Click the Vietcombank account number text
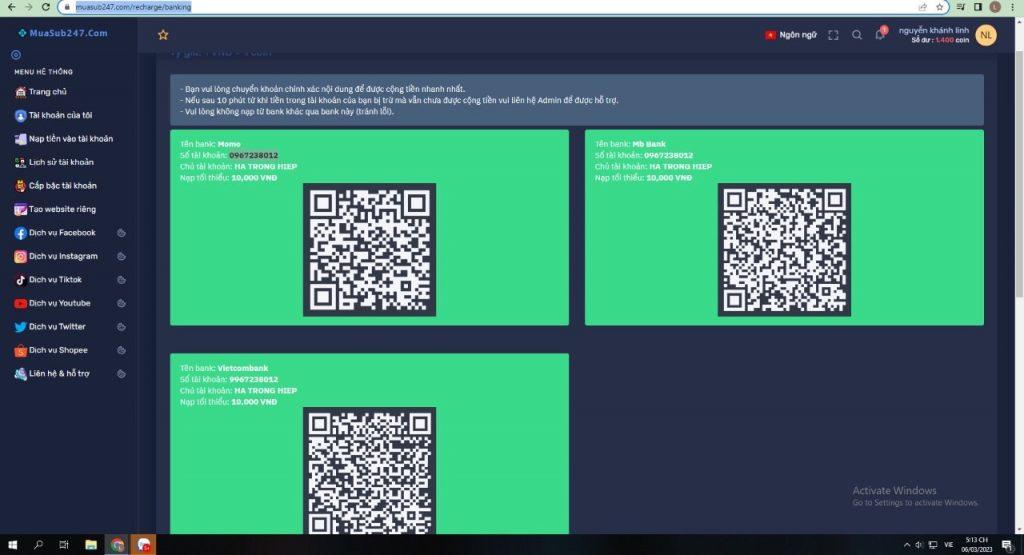Image resolution: width=1024 pixels, height=555 pixels. coord(253,379)
